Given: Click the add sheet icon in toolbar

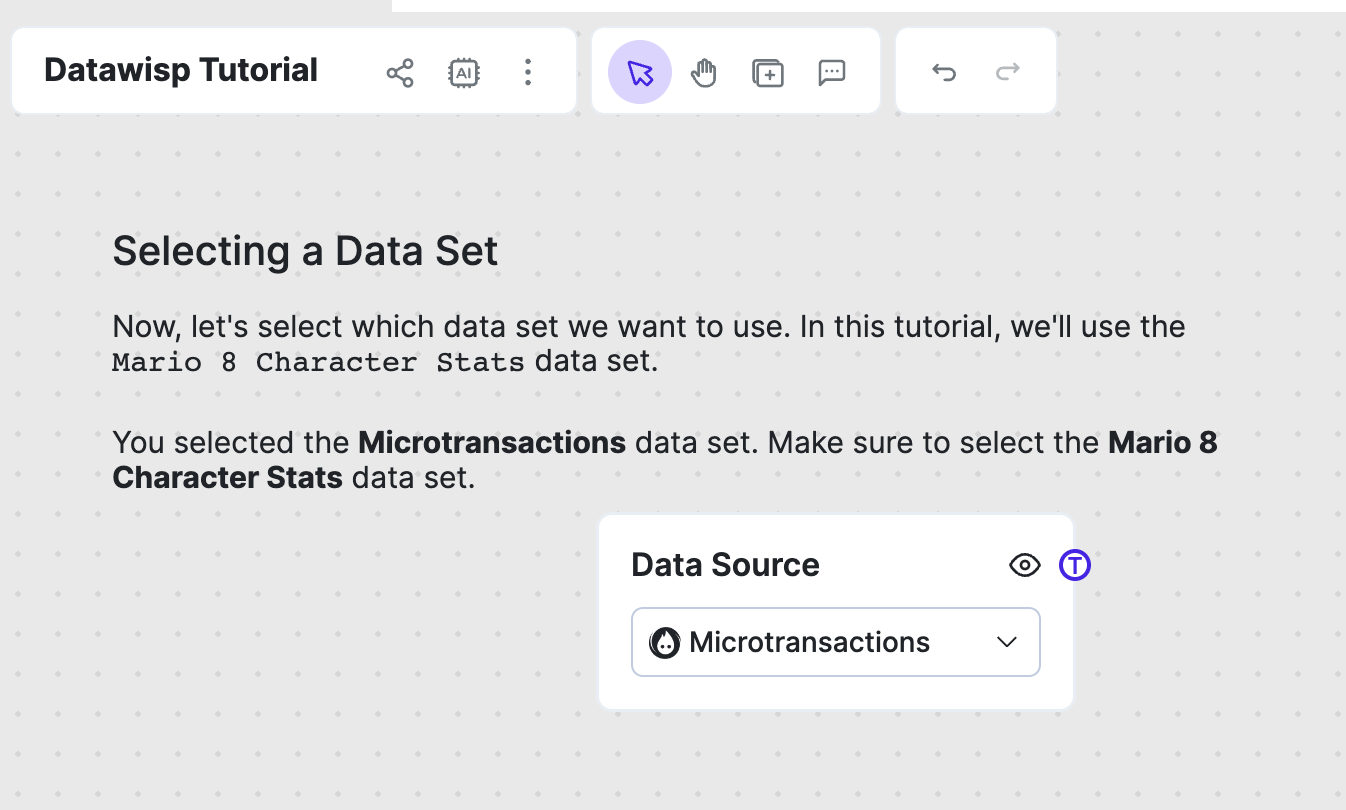Looking at the screenshot, I should click(768, 72).
